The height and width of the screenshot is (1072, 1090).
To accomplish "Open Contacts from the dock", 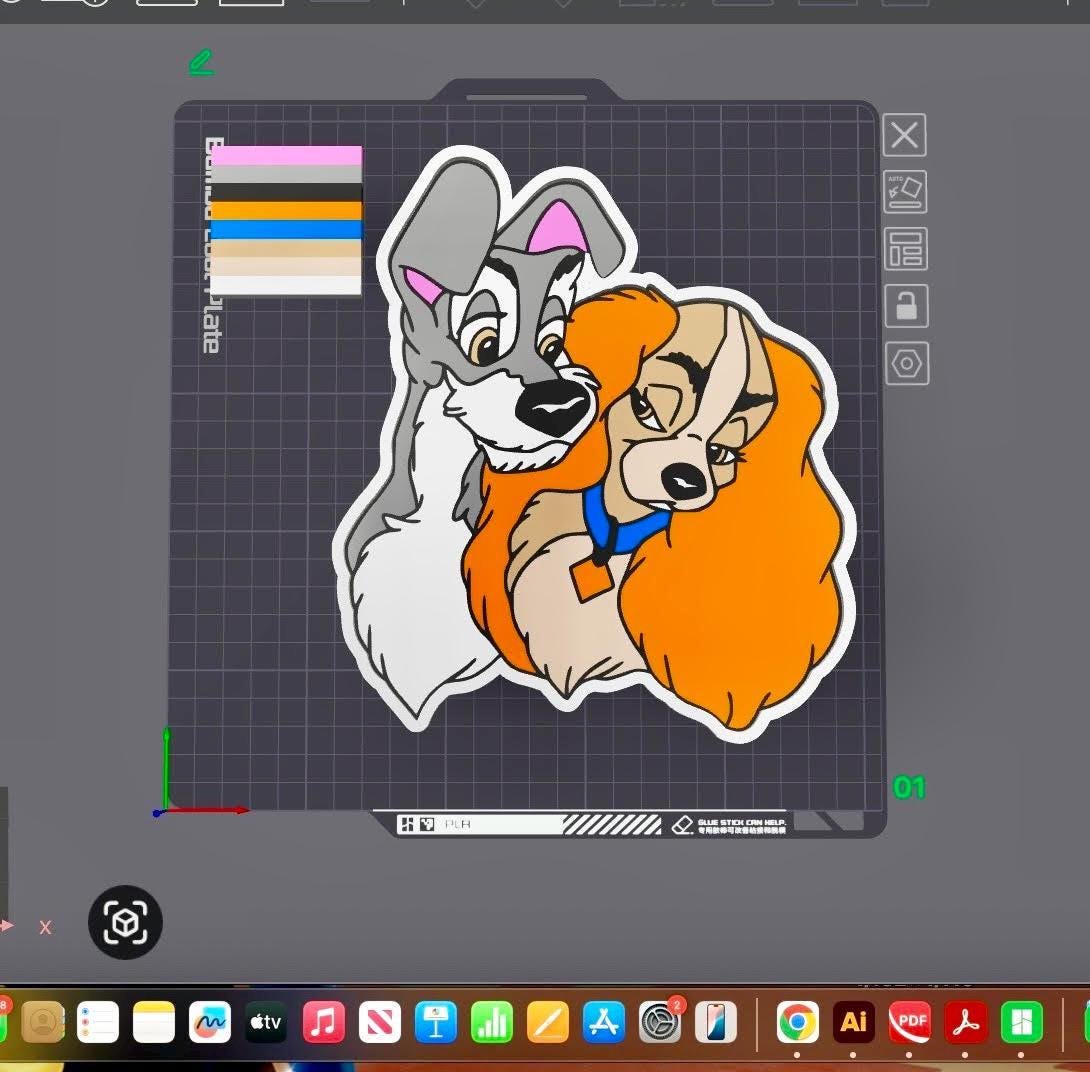I will tap(43, 1022).
